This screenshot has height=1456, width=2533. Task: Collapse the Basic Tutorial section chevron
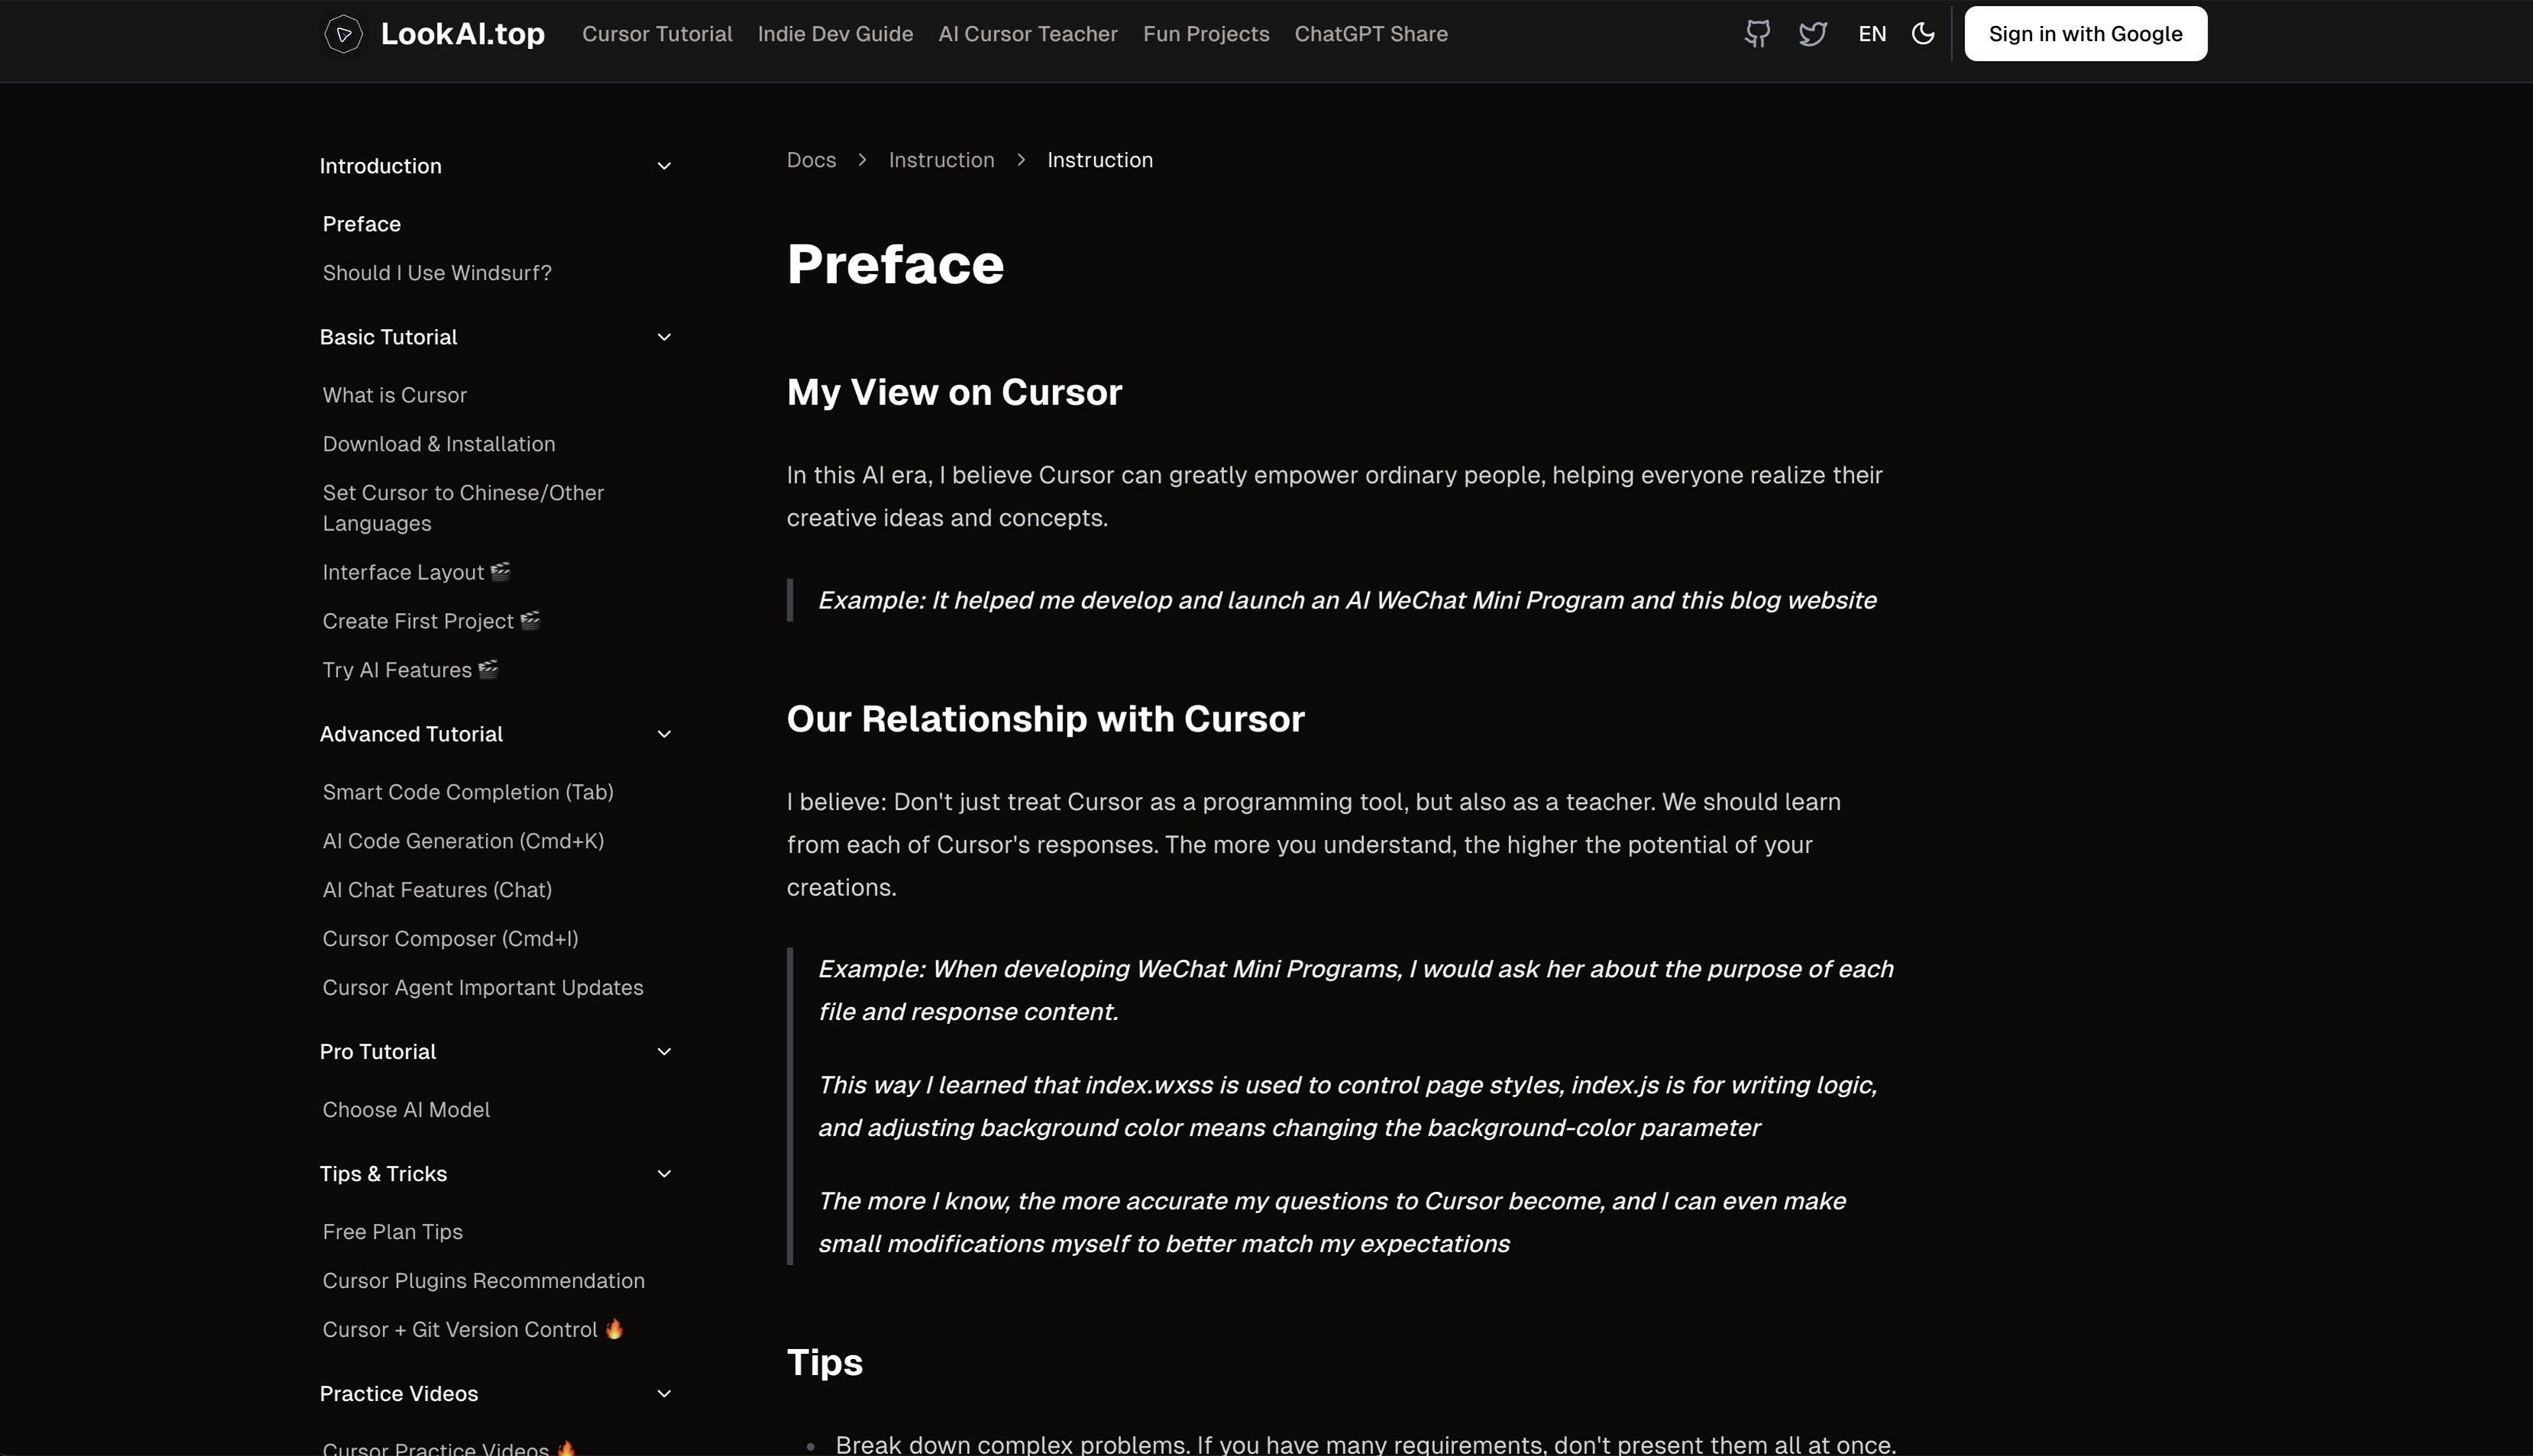coord(664,337)
